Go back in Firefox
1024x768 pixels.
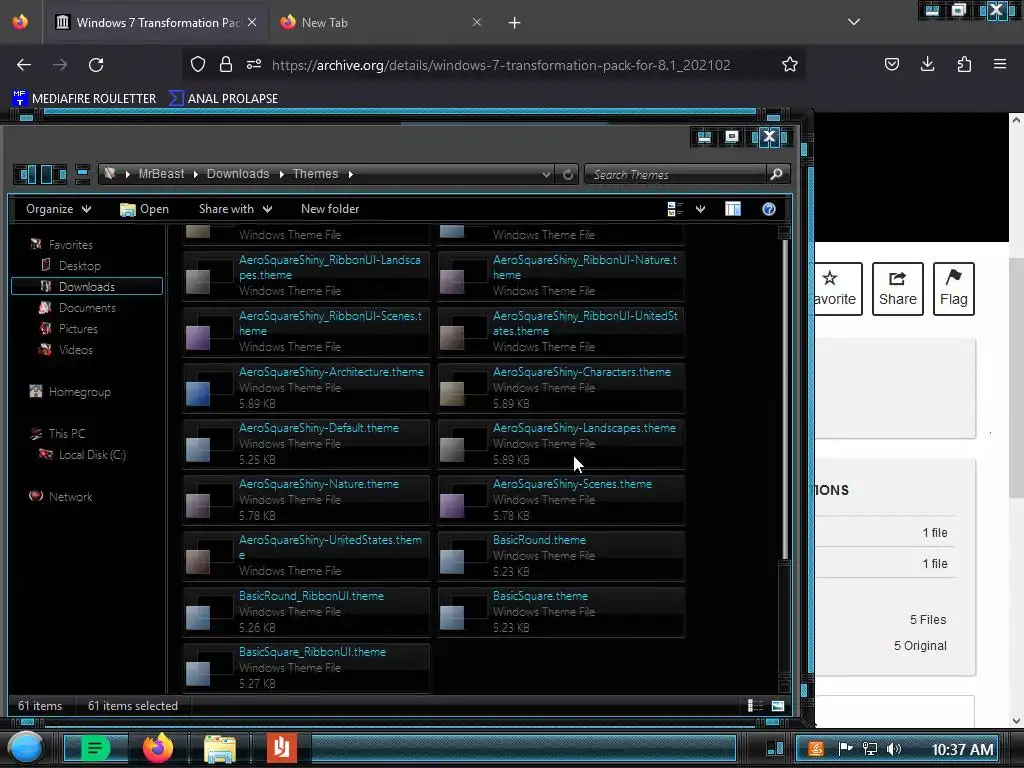point(24,65)
